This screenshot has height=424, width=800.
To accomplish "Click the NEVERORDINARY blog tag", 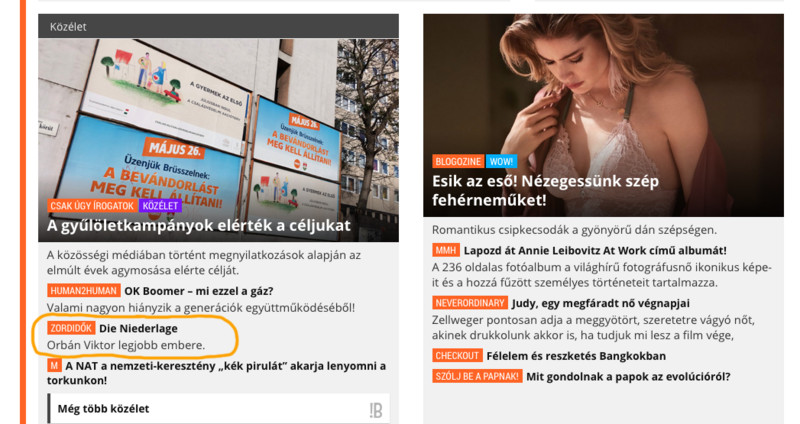I will 470,303.
